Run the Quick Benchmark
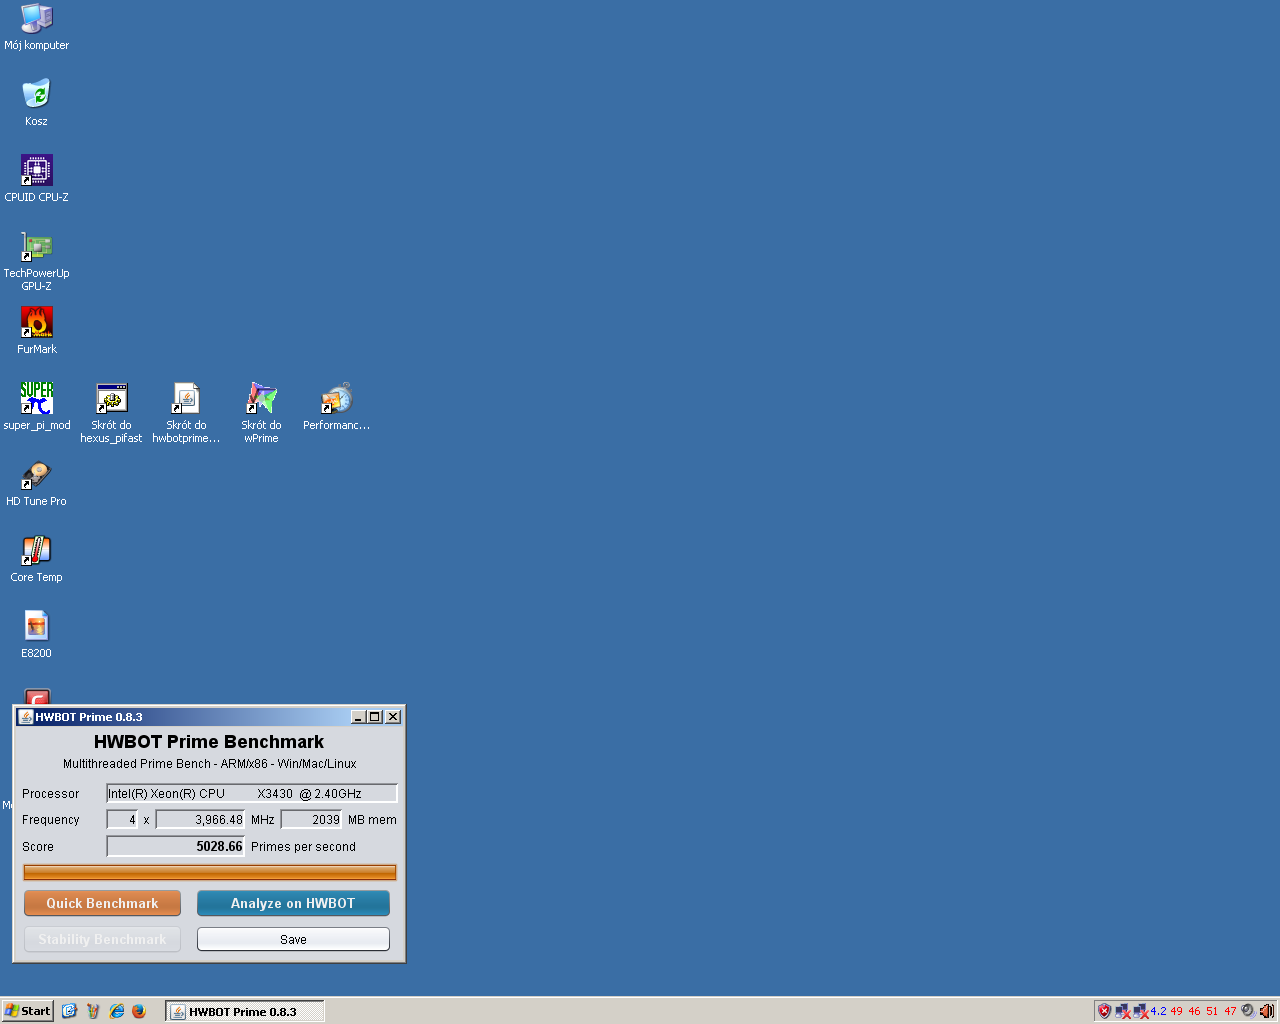Image resolution: width=1280 pixels, height=1024 pixels. [102, 903]
